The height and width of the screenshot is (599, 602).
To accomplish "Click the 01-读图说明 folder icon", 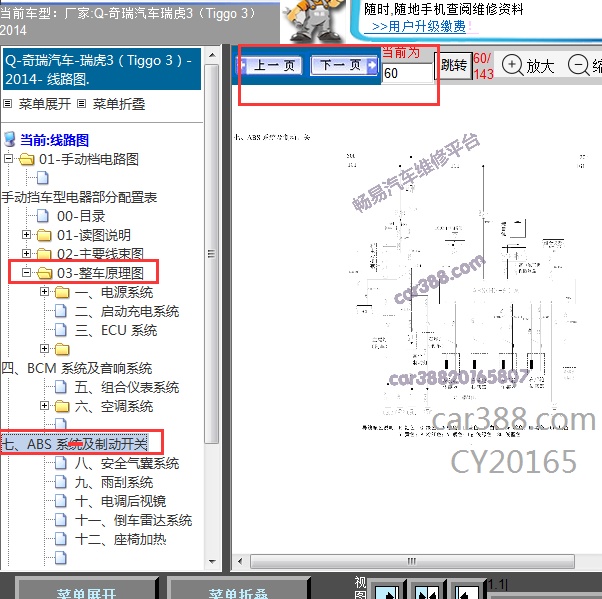I will click(x=45, y=235).
